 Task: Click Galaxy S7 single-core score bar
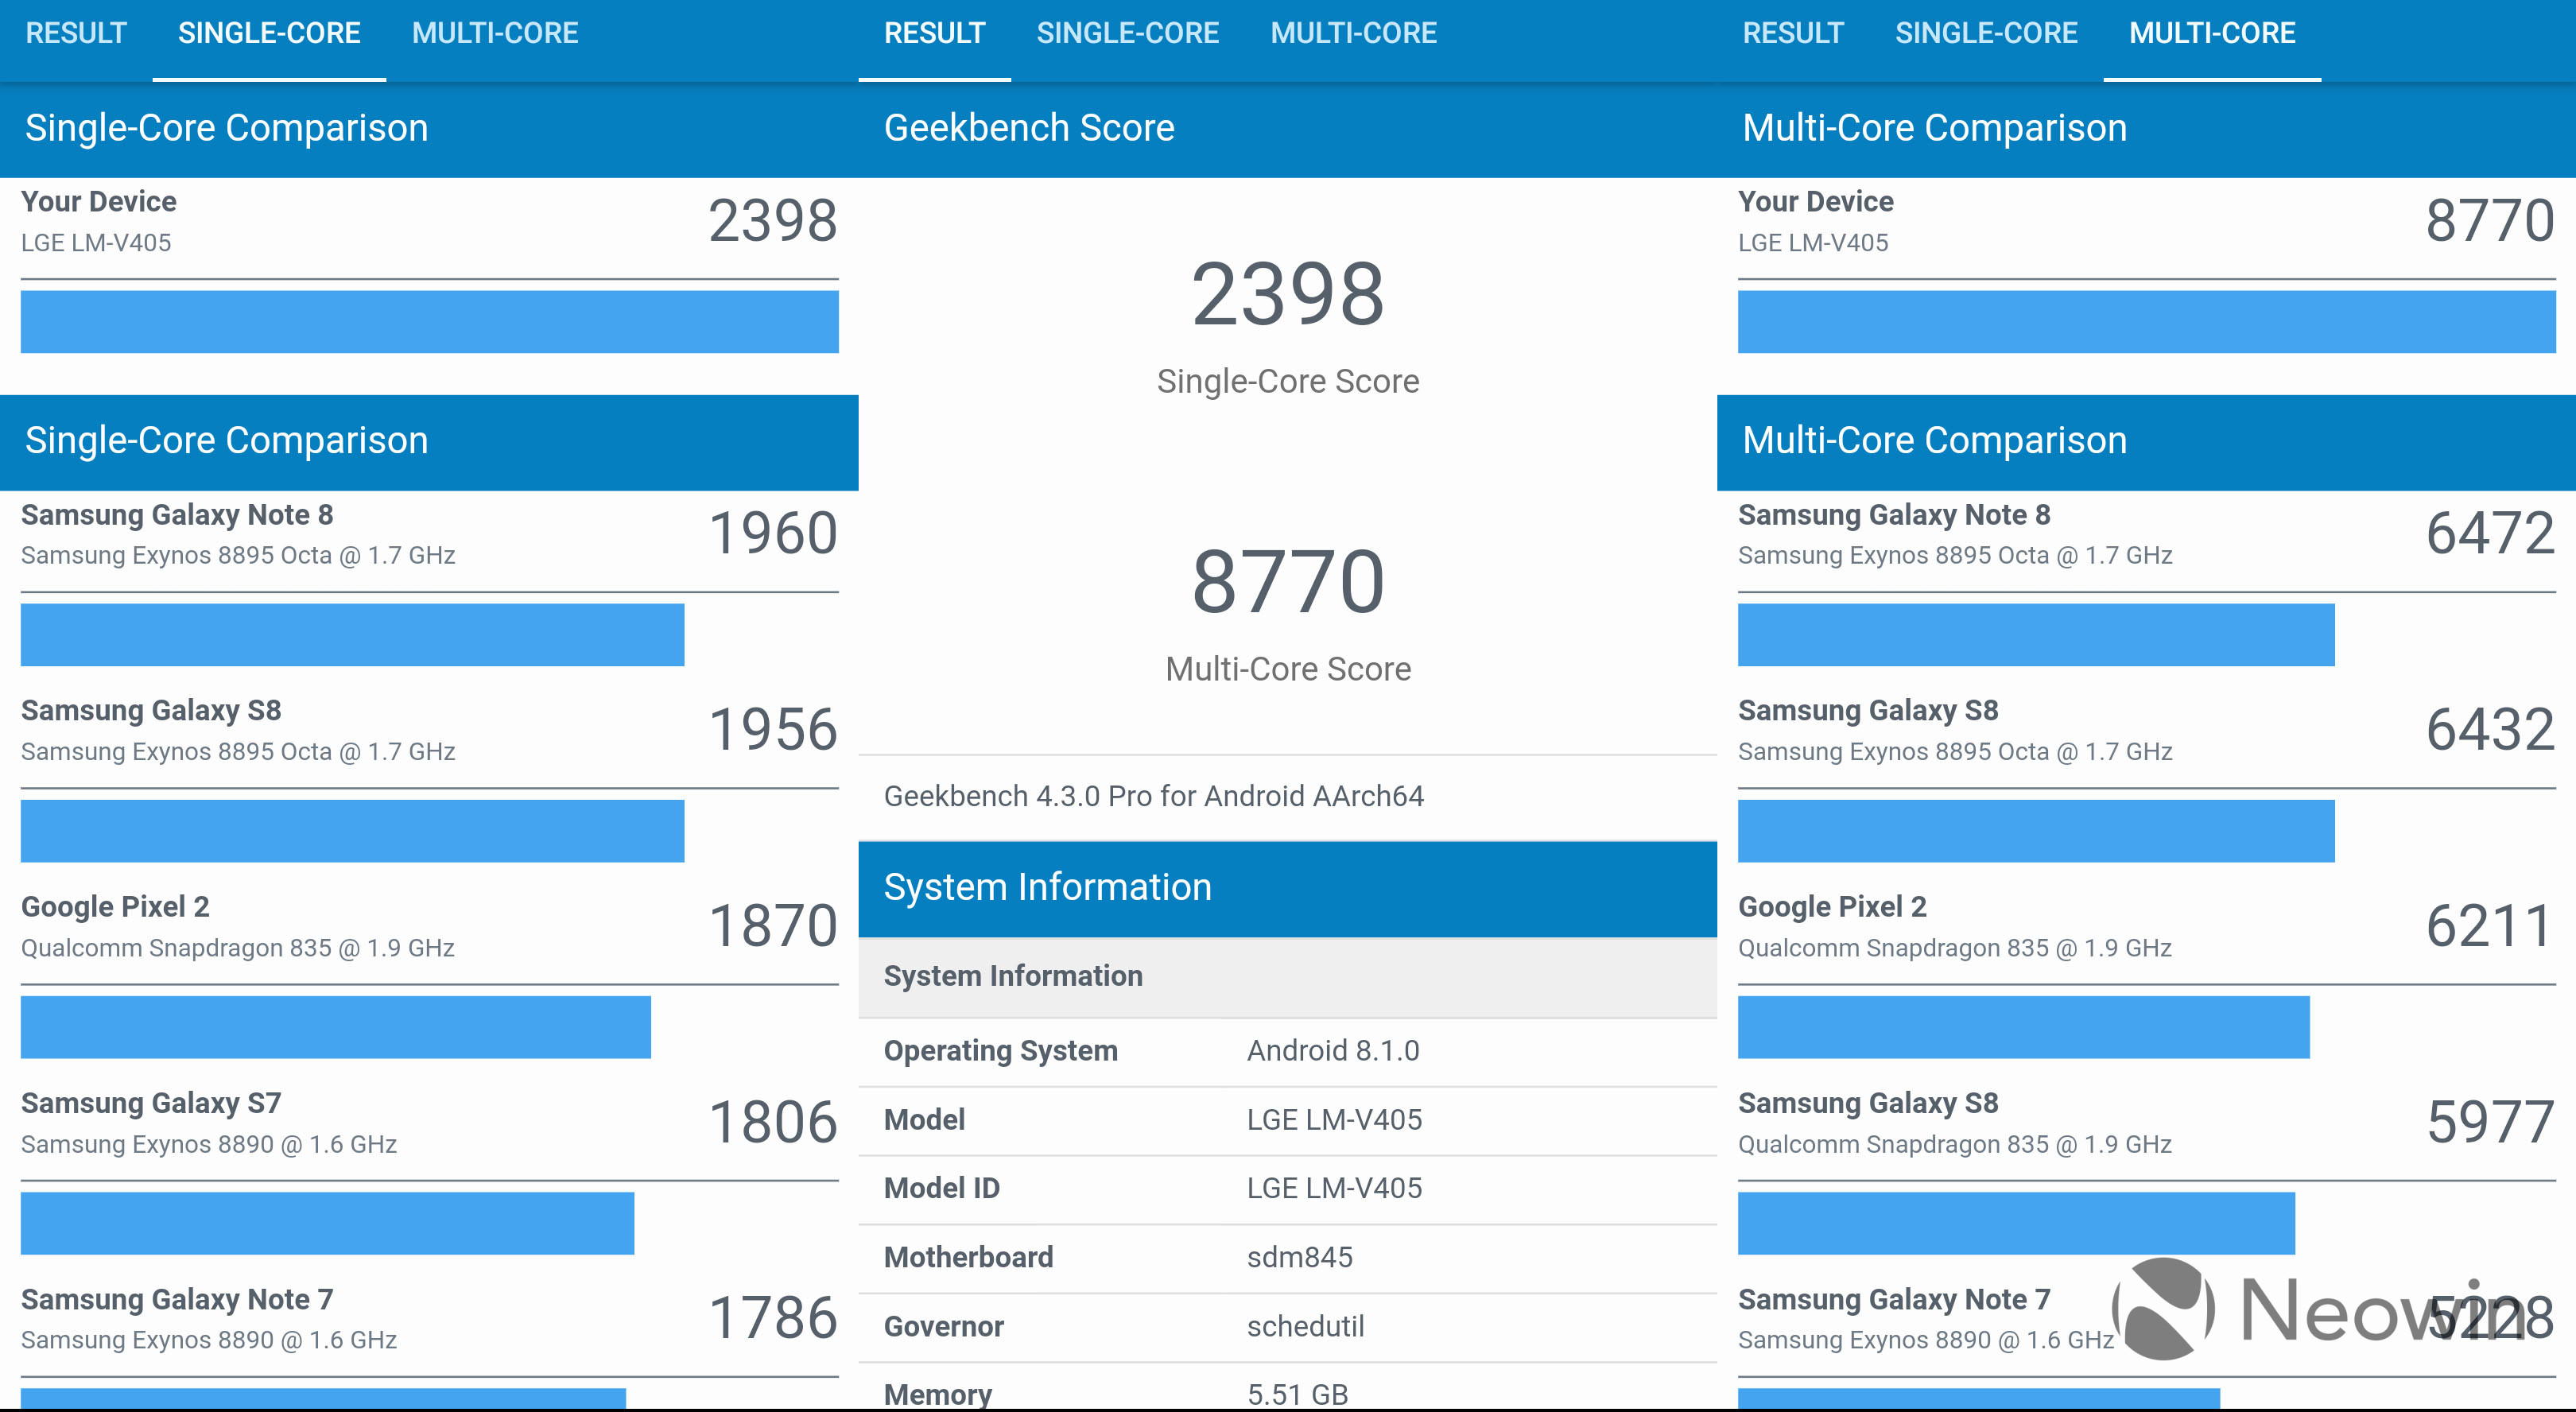(x=327, y=1223)
